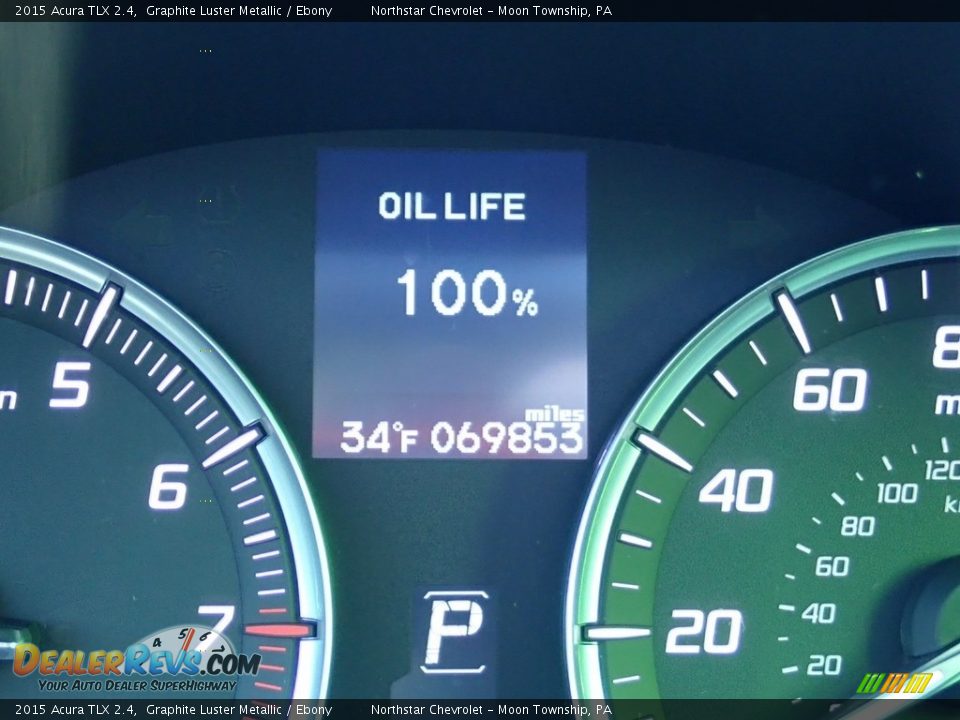This screenshot has width=960, height=720.
Task: Click the inner 100 km/h scale number
Action: tap(897, 493)
